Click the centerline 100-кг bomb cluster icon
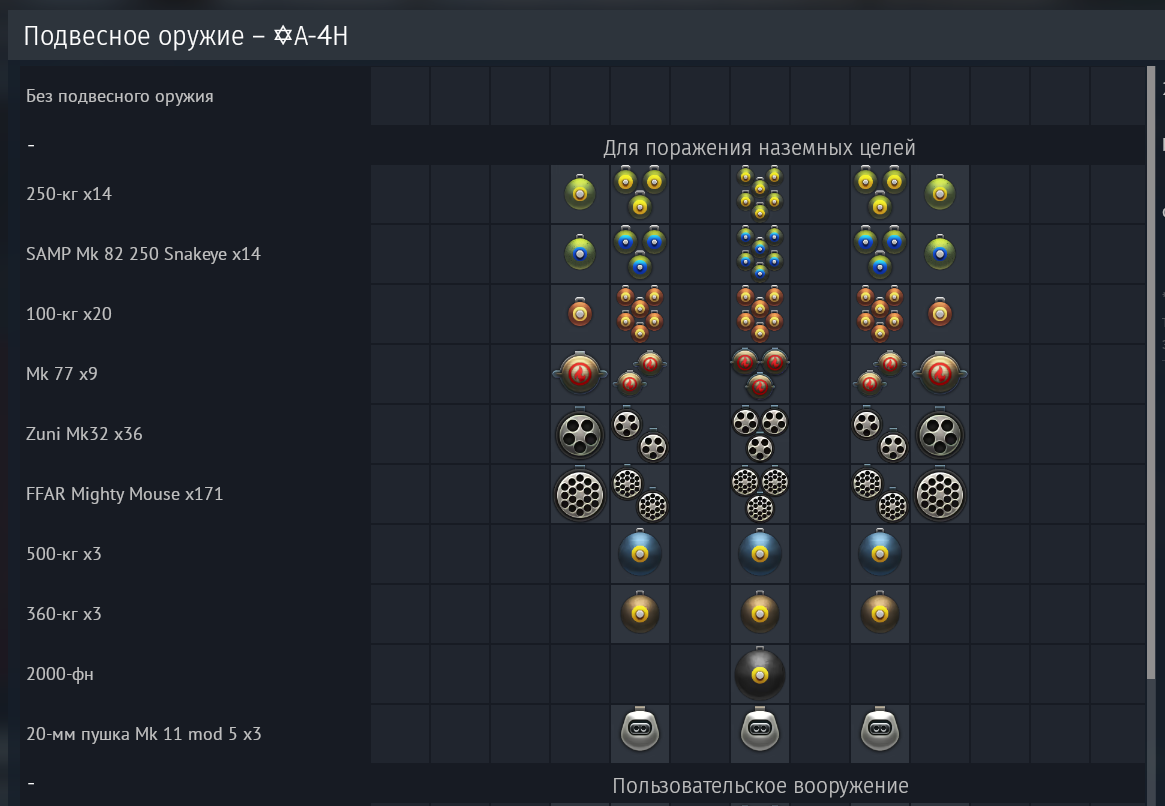Viewport: 1165px width, 806px height. tap(759, 313)
